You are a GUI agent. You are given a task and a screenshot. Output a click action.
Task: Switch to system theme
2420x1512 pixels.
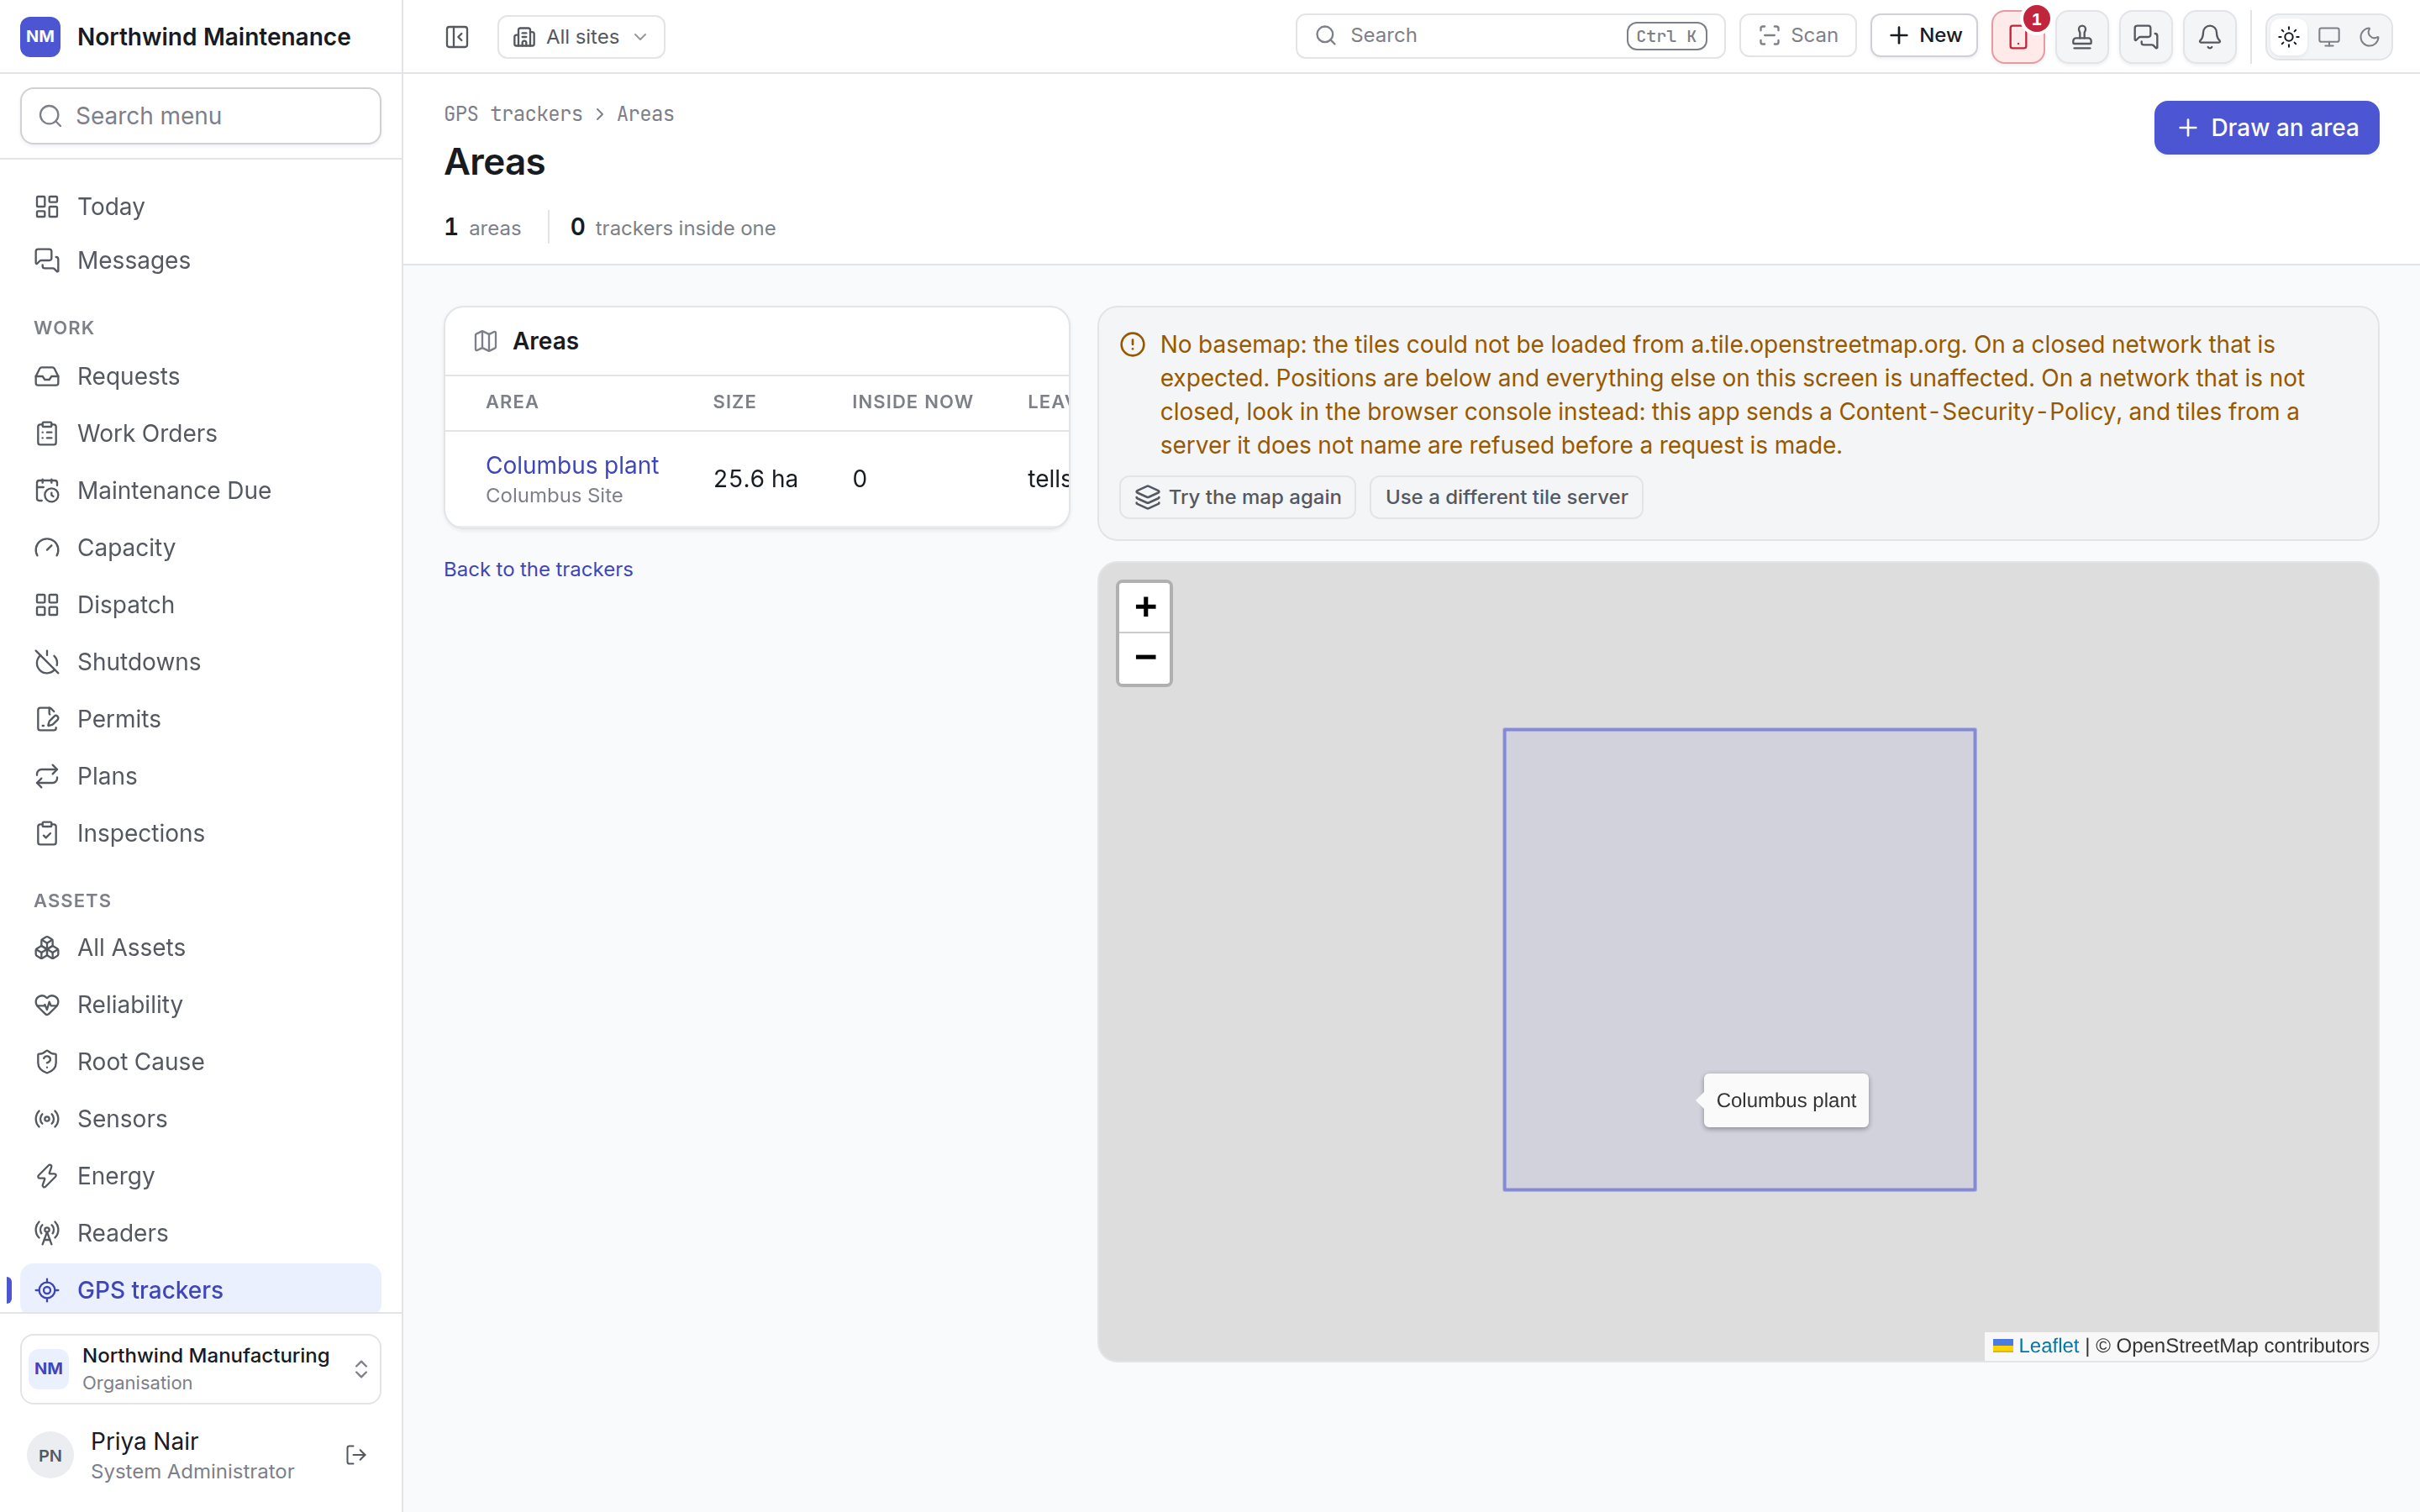point(2329,37)
